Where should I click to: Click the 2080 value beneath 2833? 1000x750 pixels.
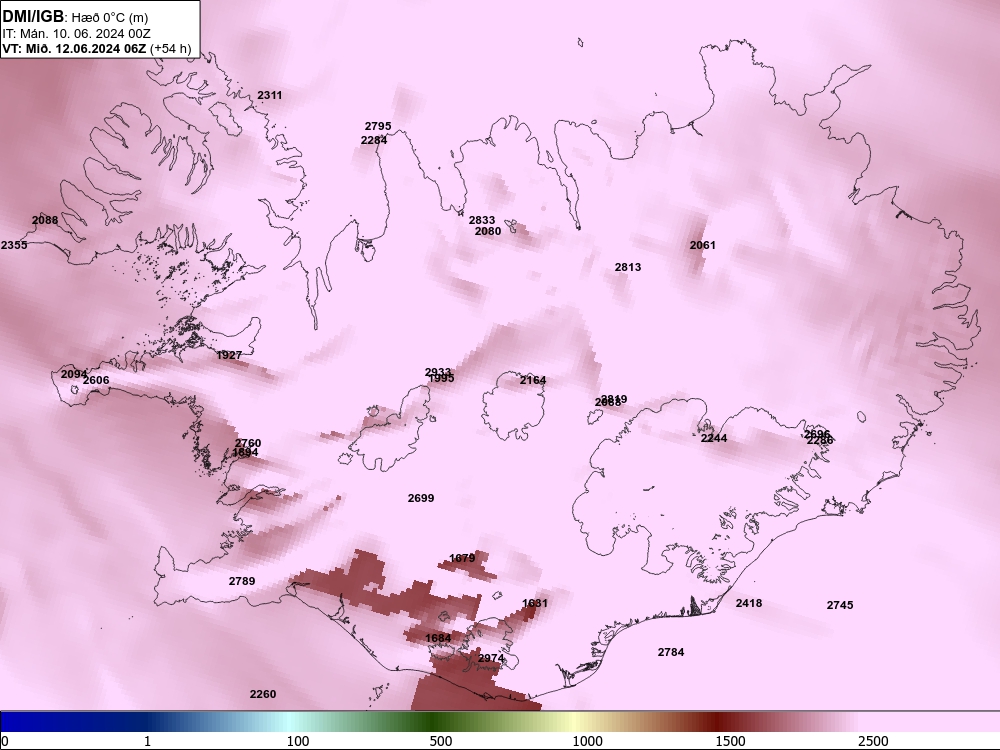coord(487,232)
